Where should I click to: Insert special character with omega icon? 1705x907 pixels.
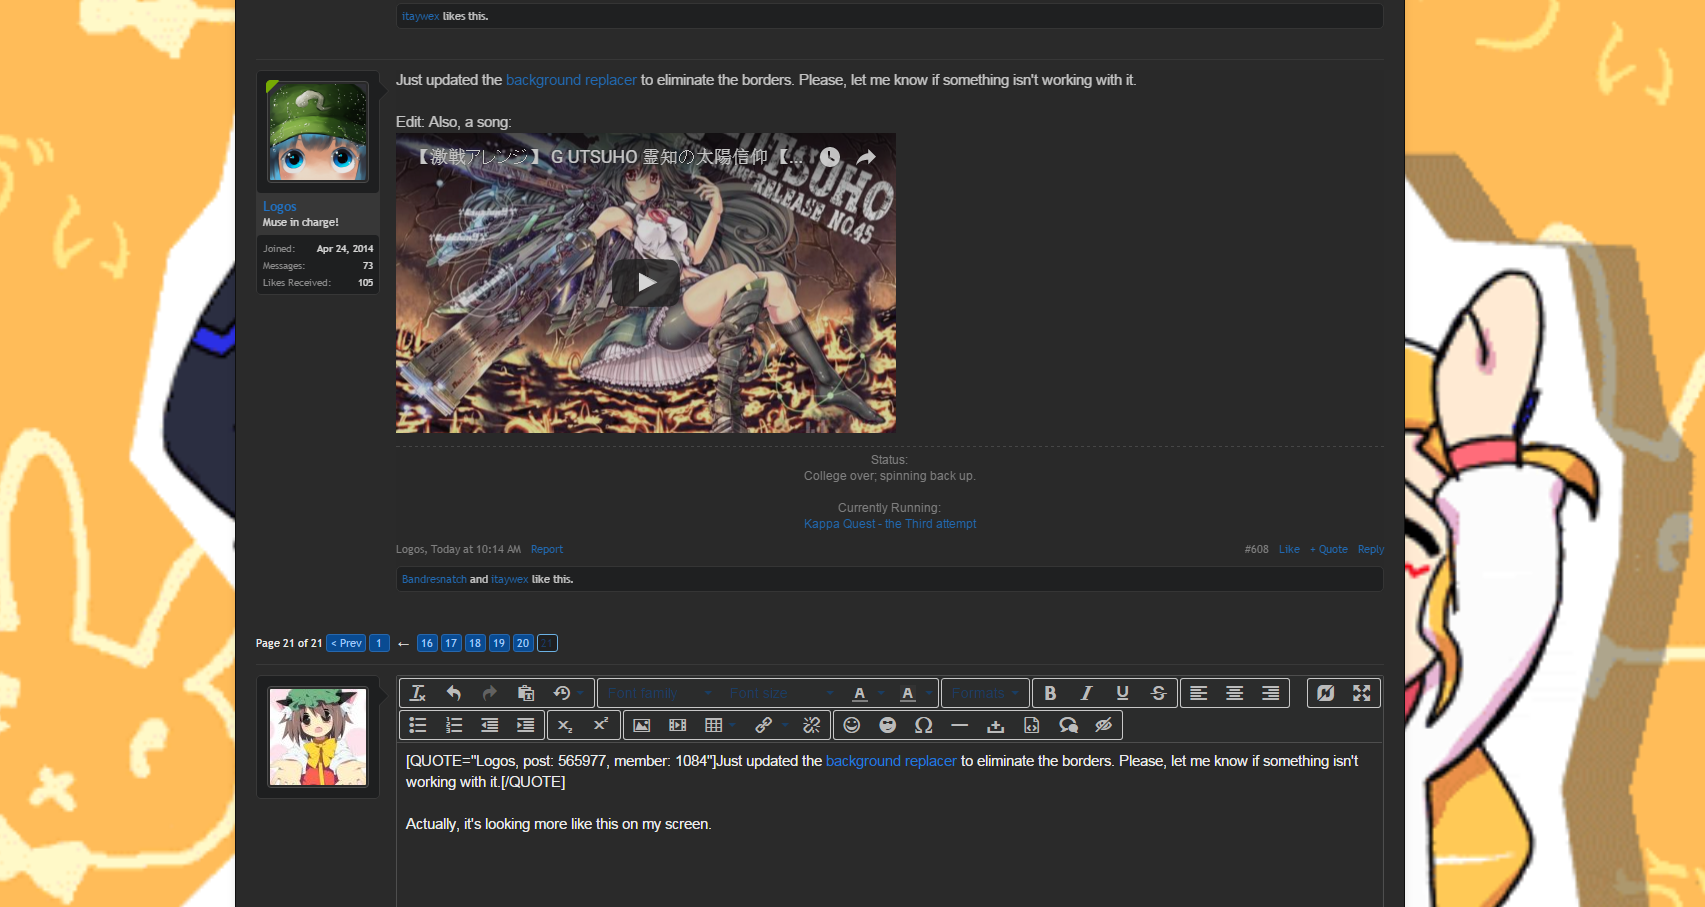coord(924,725)
